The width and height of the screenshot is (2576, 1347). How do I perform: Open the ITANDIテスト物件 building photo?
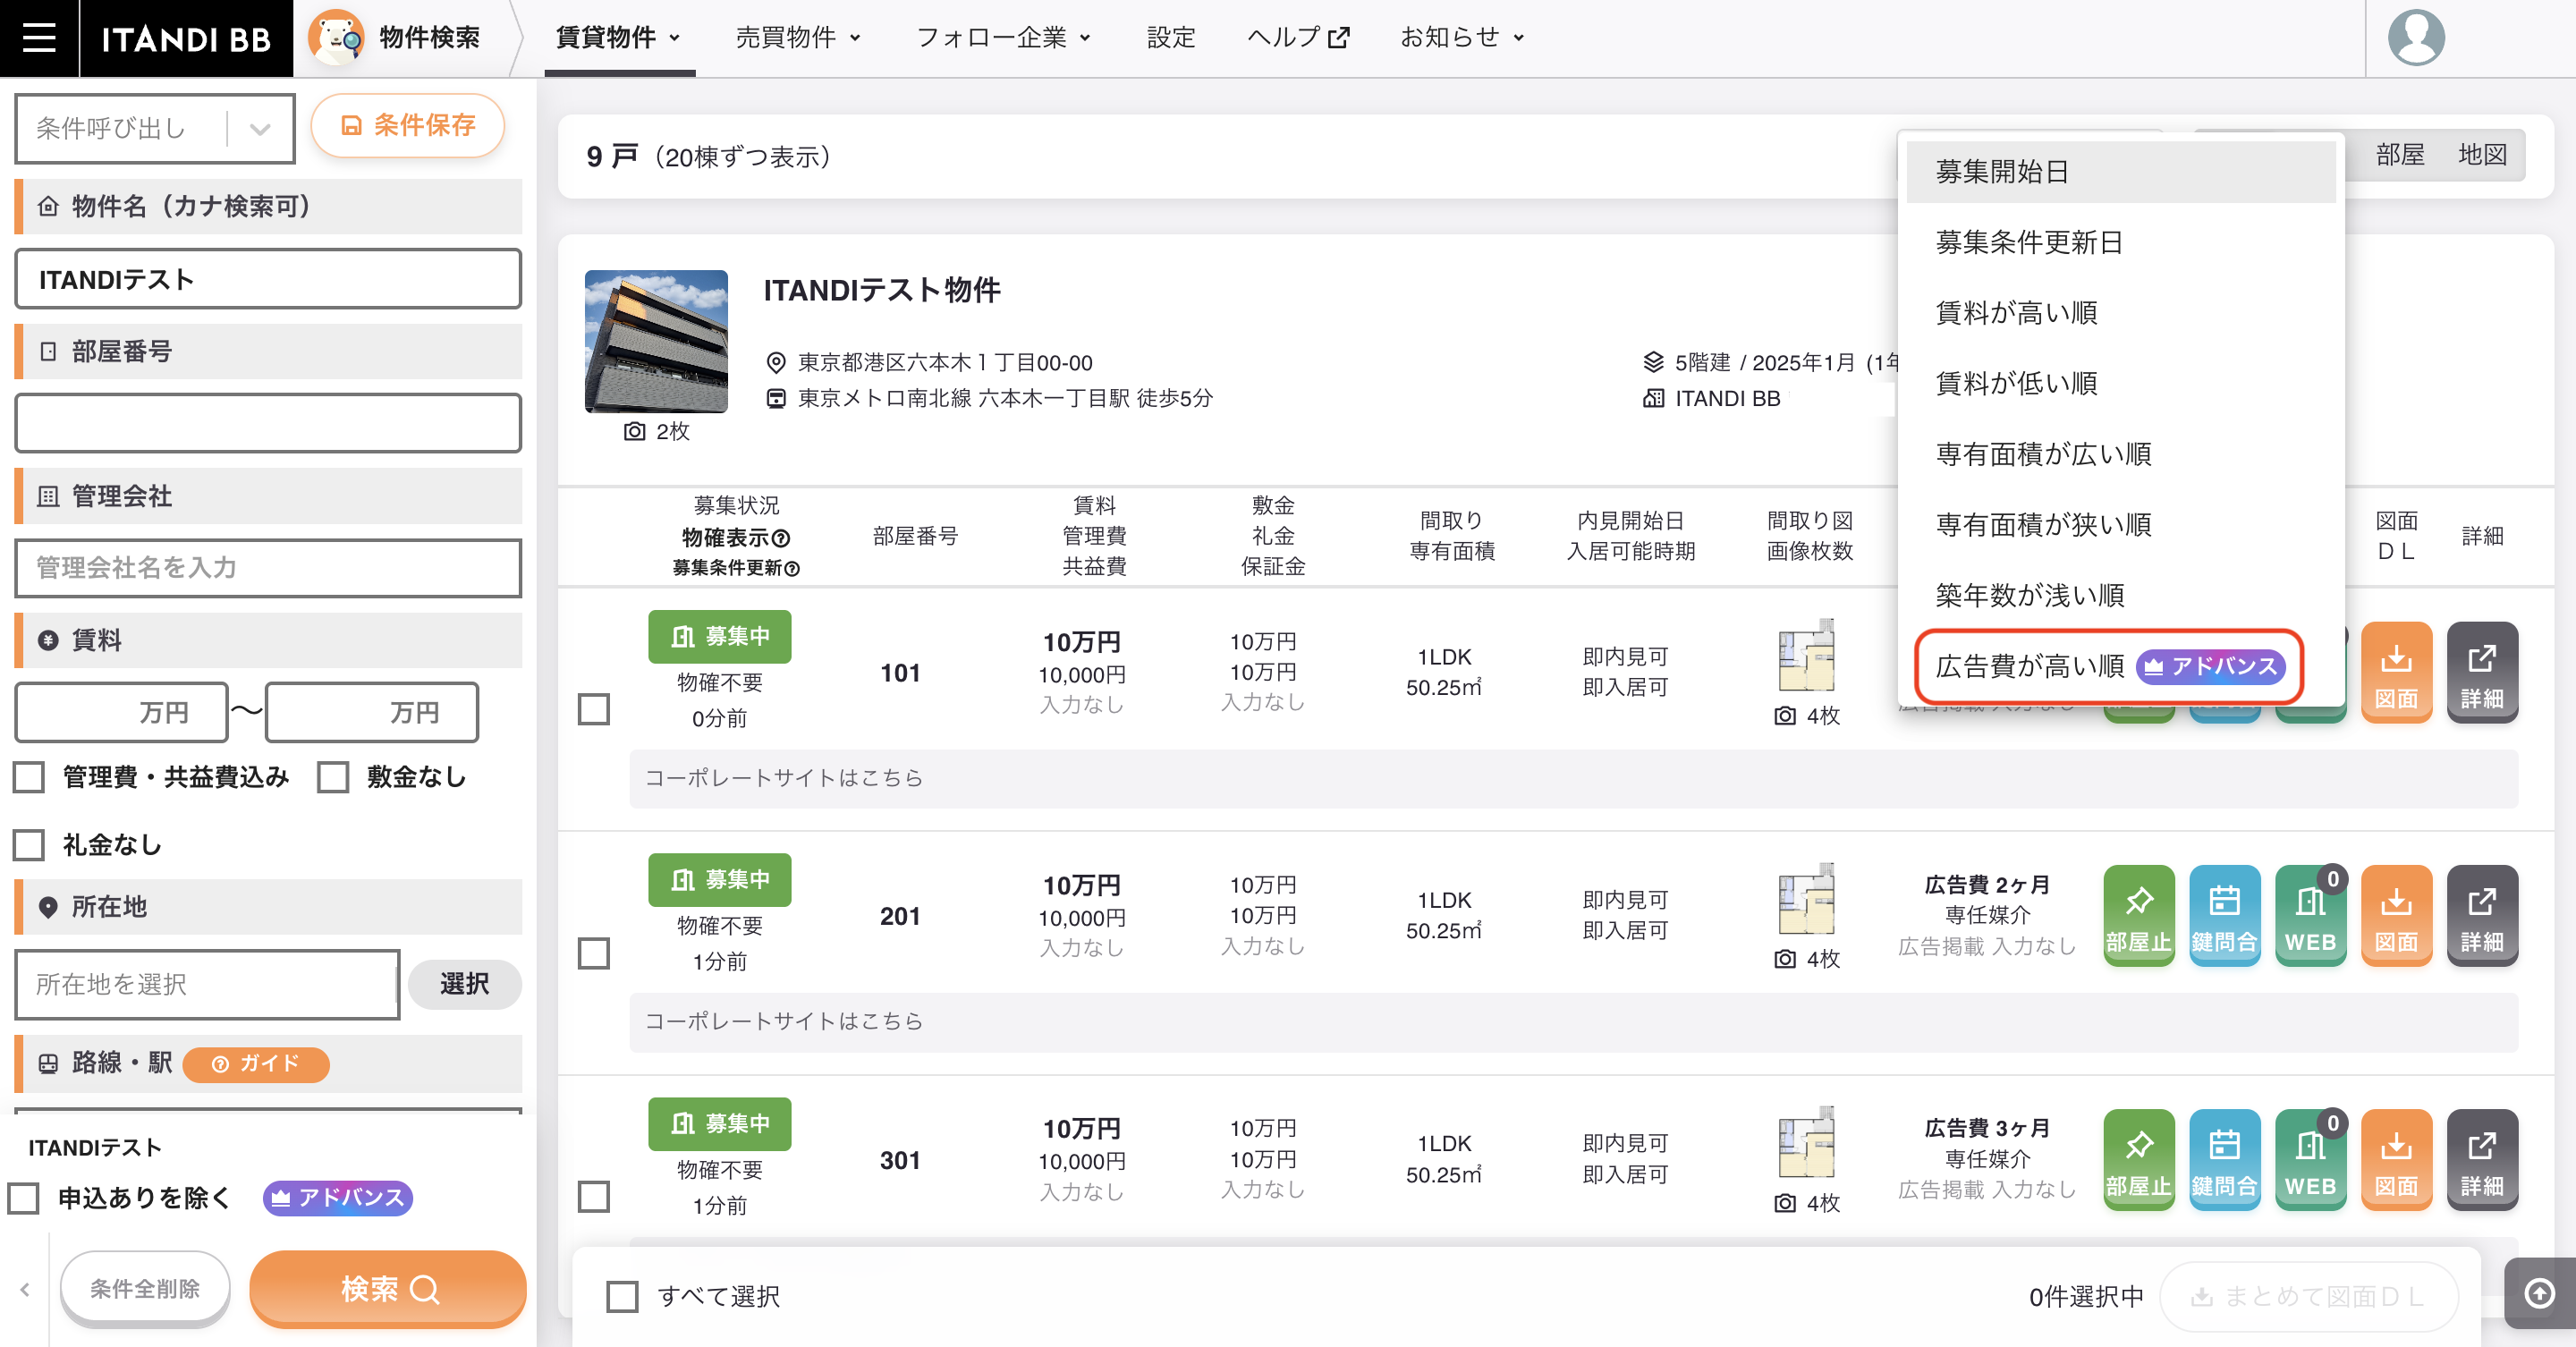(656, 341)
